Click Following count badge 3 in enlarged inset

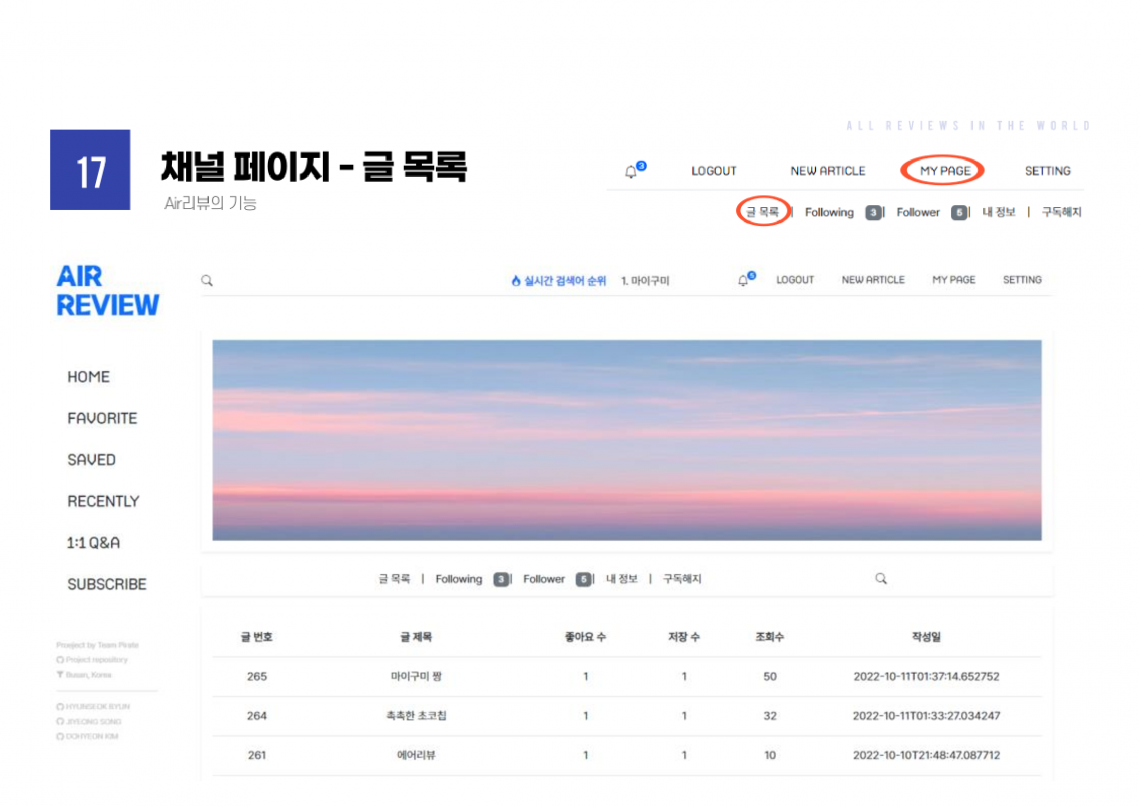click(x=873, y=212)
